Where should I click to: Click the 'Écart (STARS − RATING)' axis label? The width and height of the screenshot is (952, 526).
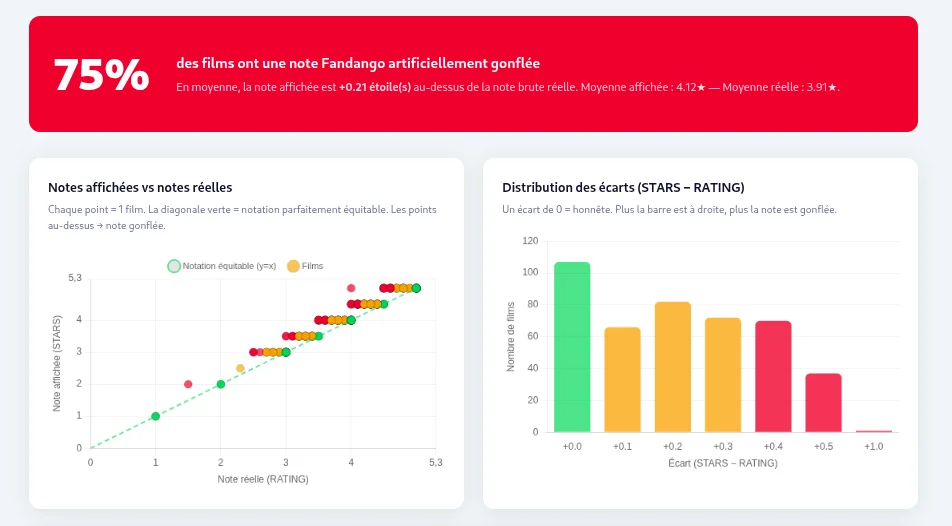[x=722, y=463]
